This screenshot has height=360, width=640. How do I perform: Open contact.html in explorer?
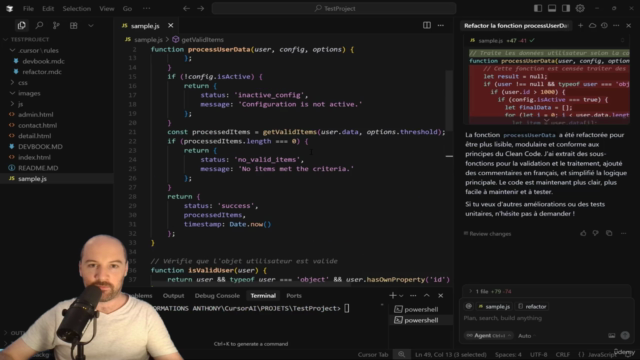[x=37, y=125]
